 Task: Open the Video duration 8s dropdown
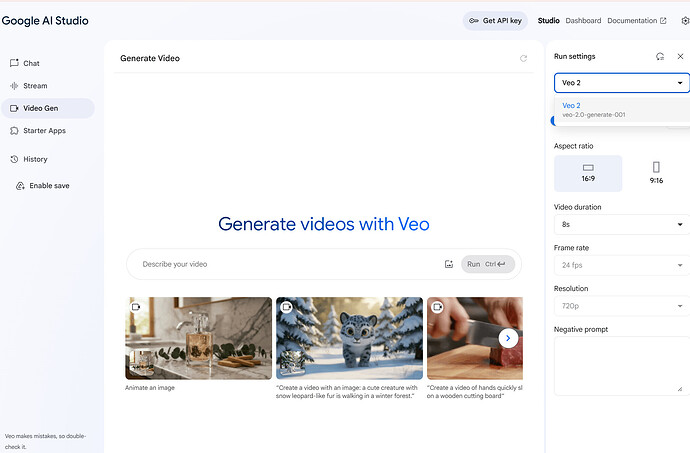[x=622, y=225]
